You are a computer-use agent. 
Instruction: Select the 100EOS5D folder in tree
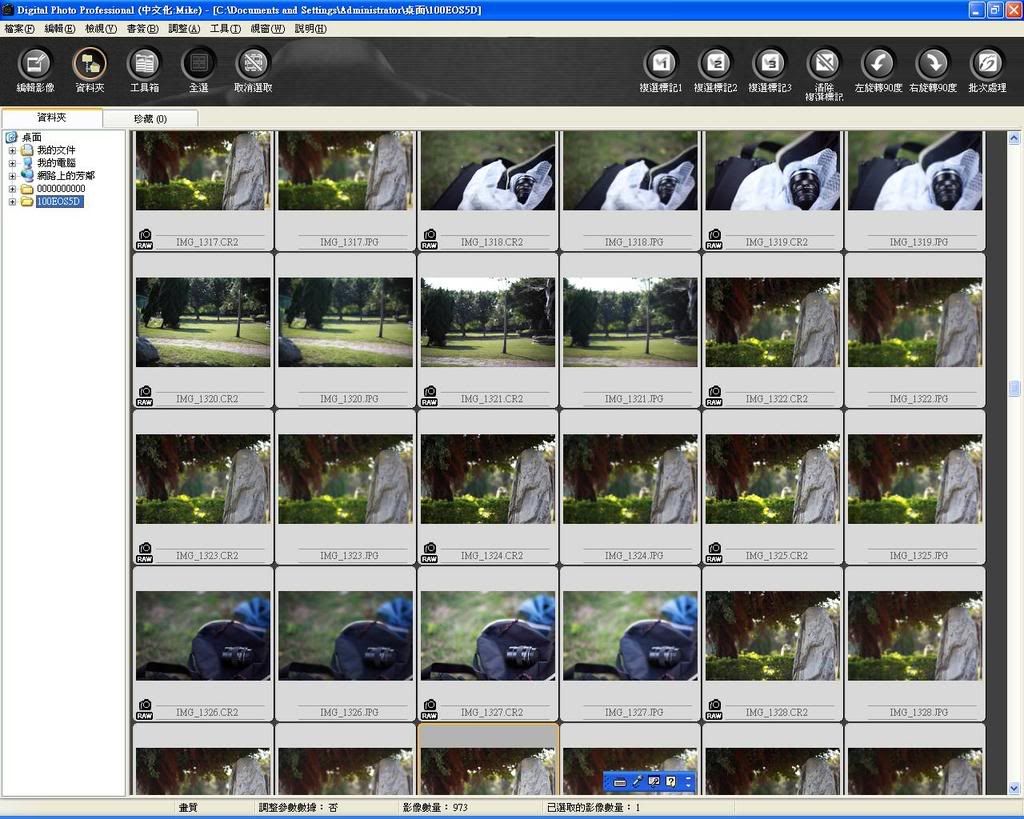[x=59, y=202]
